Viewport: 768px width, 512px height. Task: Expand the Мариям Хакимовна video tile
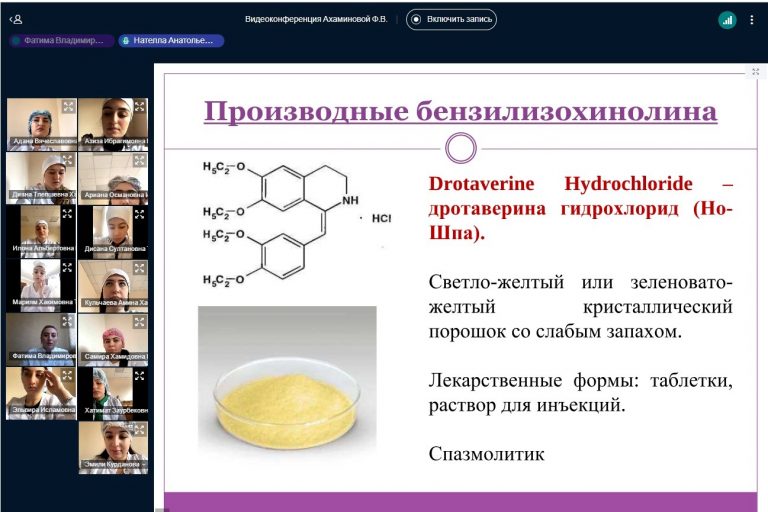pyautogui.click(x=67, y=268)
